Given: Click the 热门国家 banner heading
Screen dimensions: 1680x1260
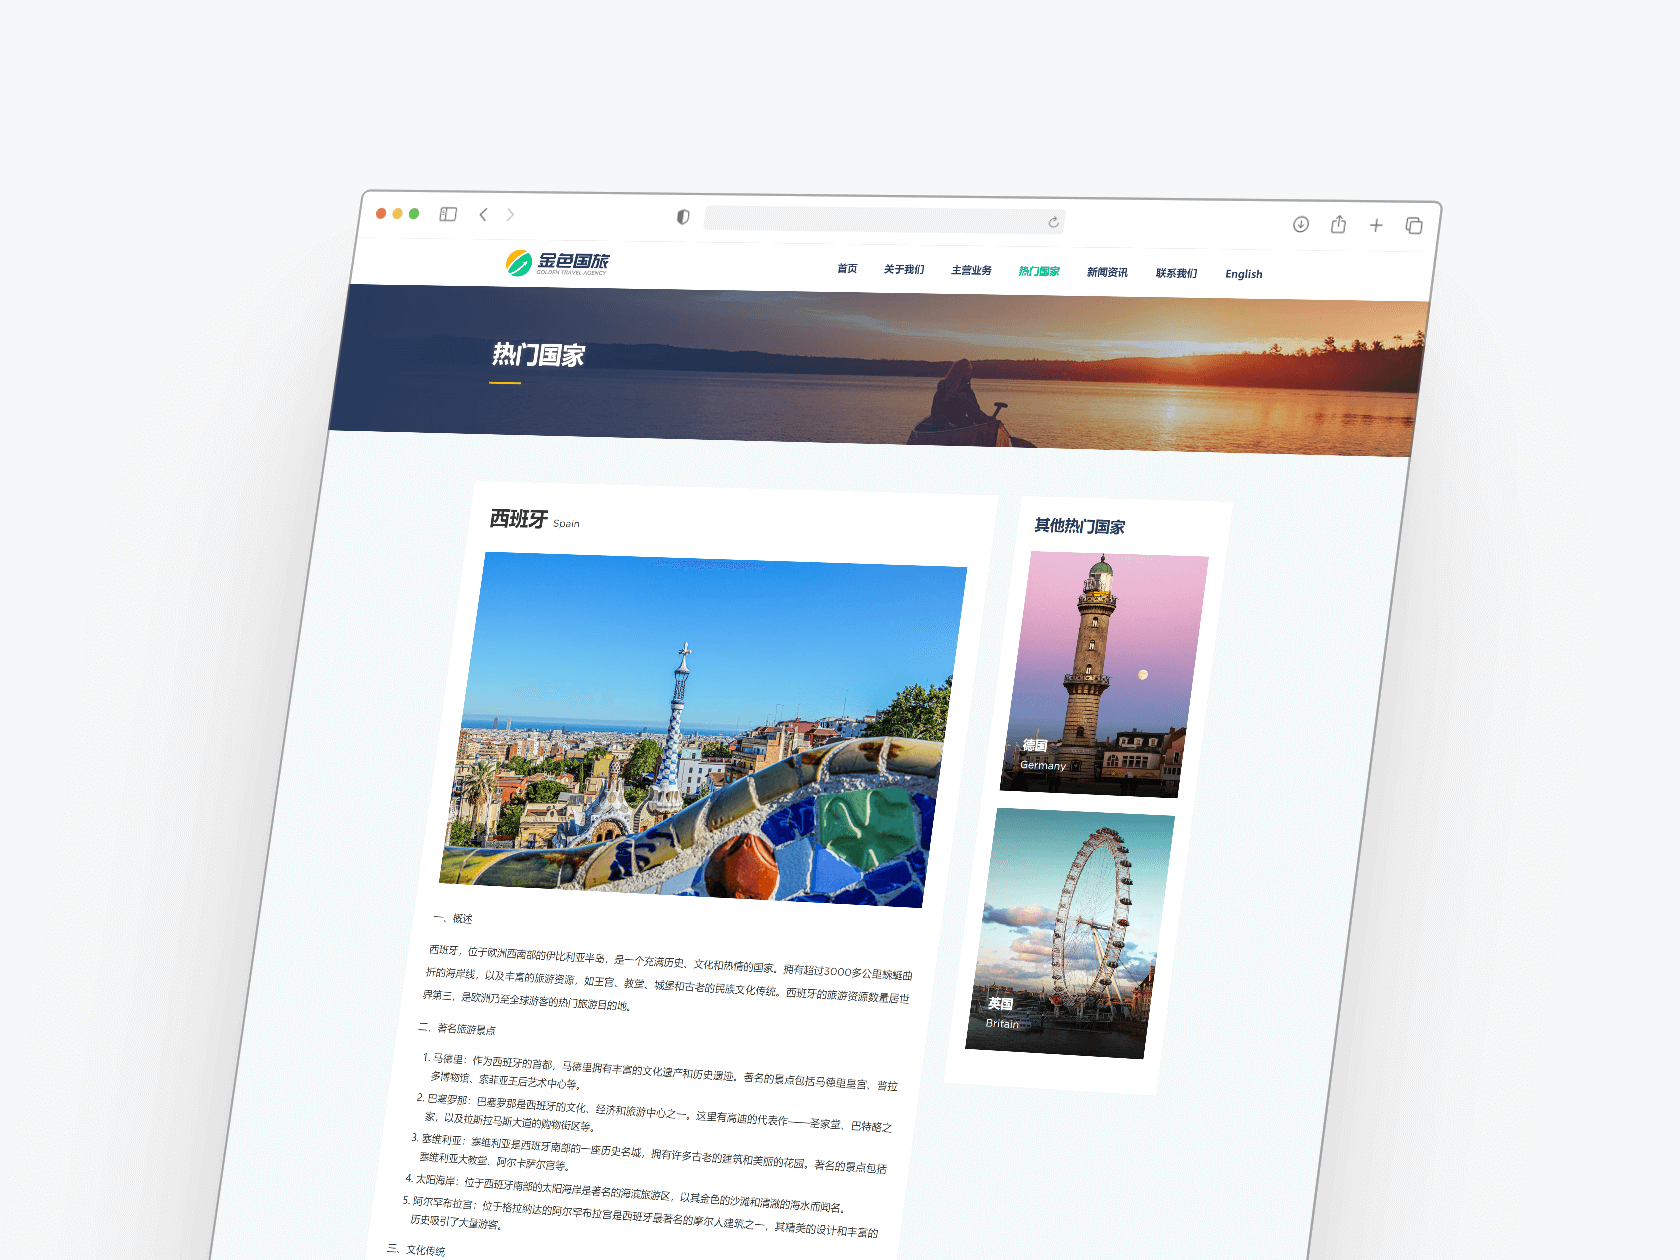Looking at the screenshot, I should (x=538, y=355).
